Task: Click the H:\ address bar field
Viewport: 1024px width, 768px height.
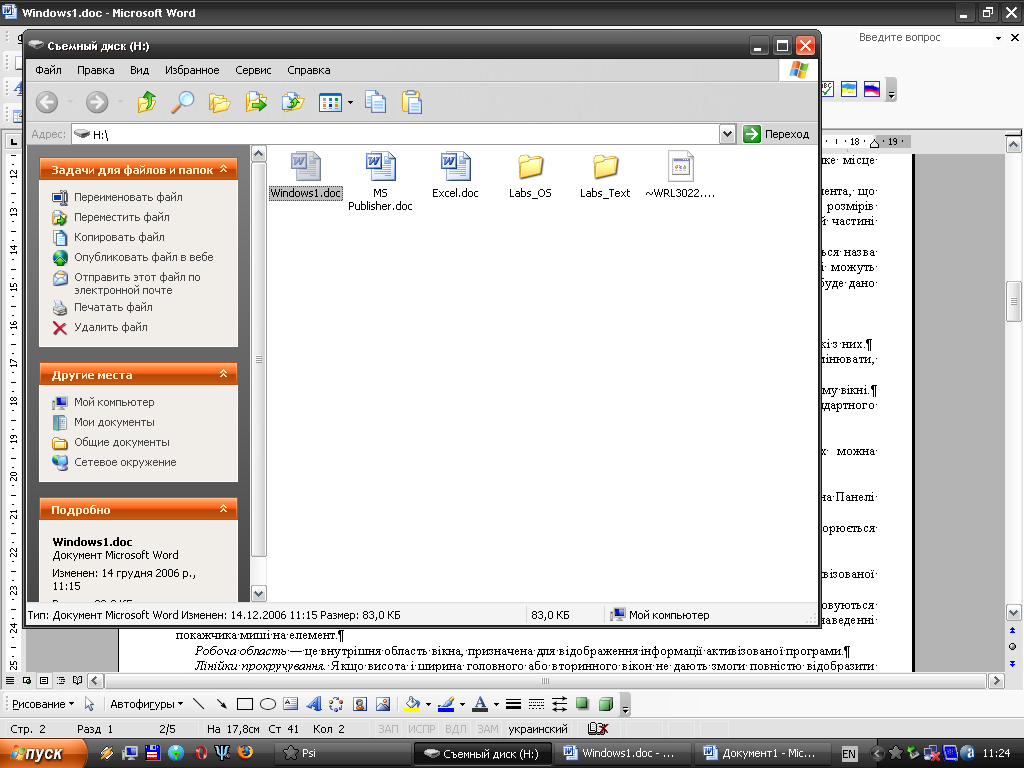Action: (x=403, y=134)
